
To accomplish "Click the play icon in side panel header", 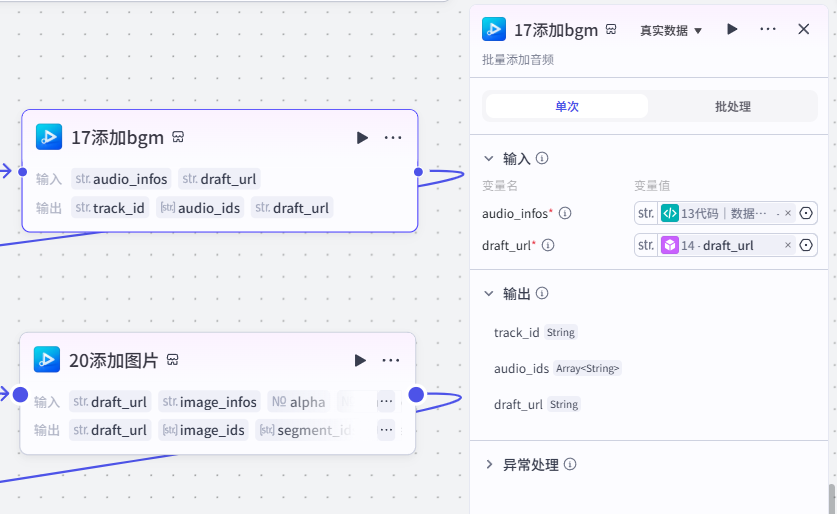I will tap(732, 29).
